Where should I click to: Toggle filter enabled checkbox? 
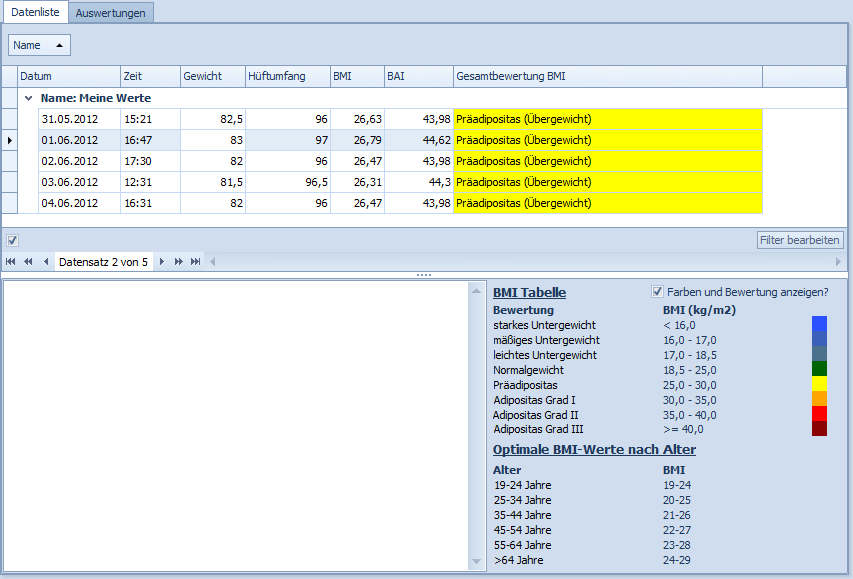(13, 240)
